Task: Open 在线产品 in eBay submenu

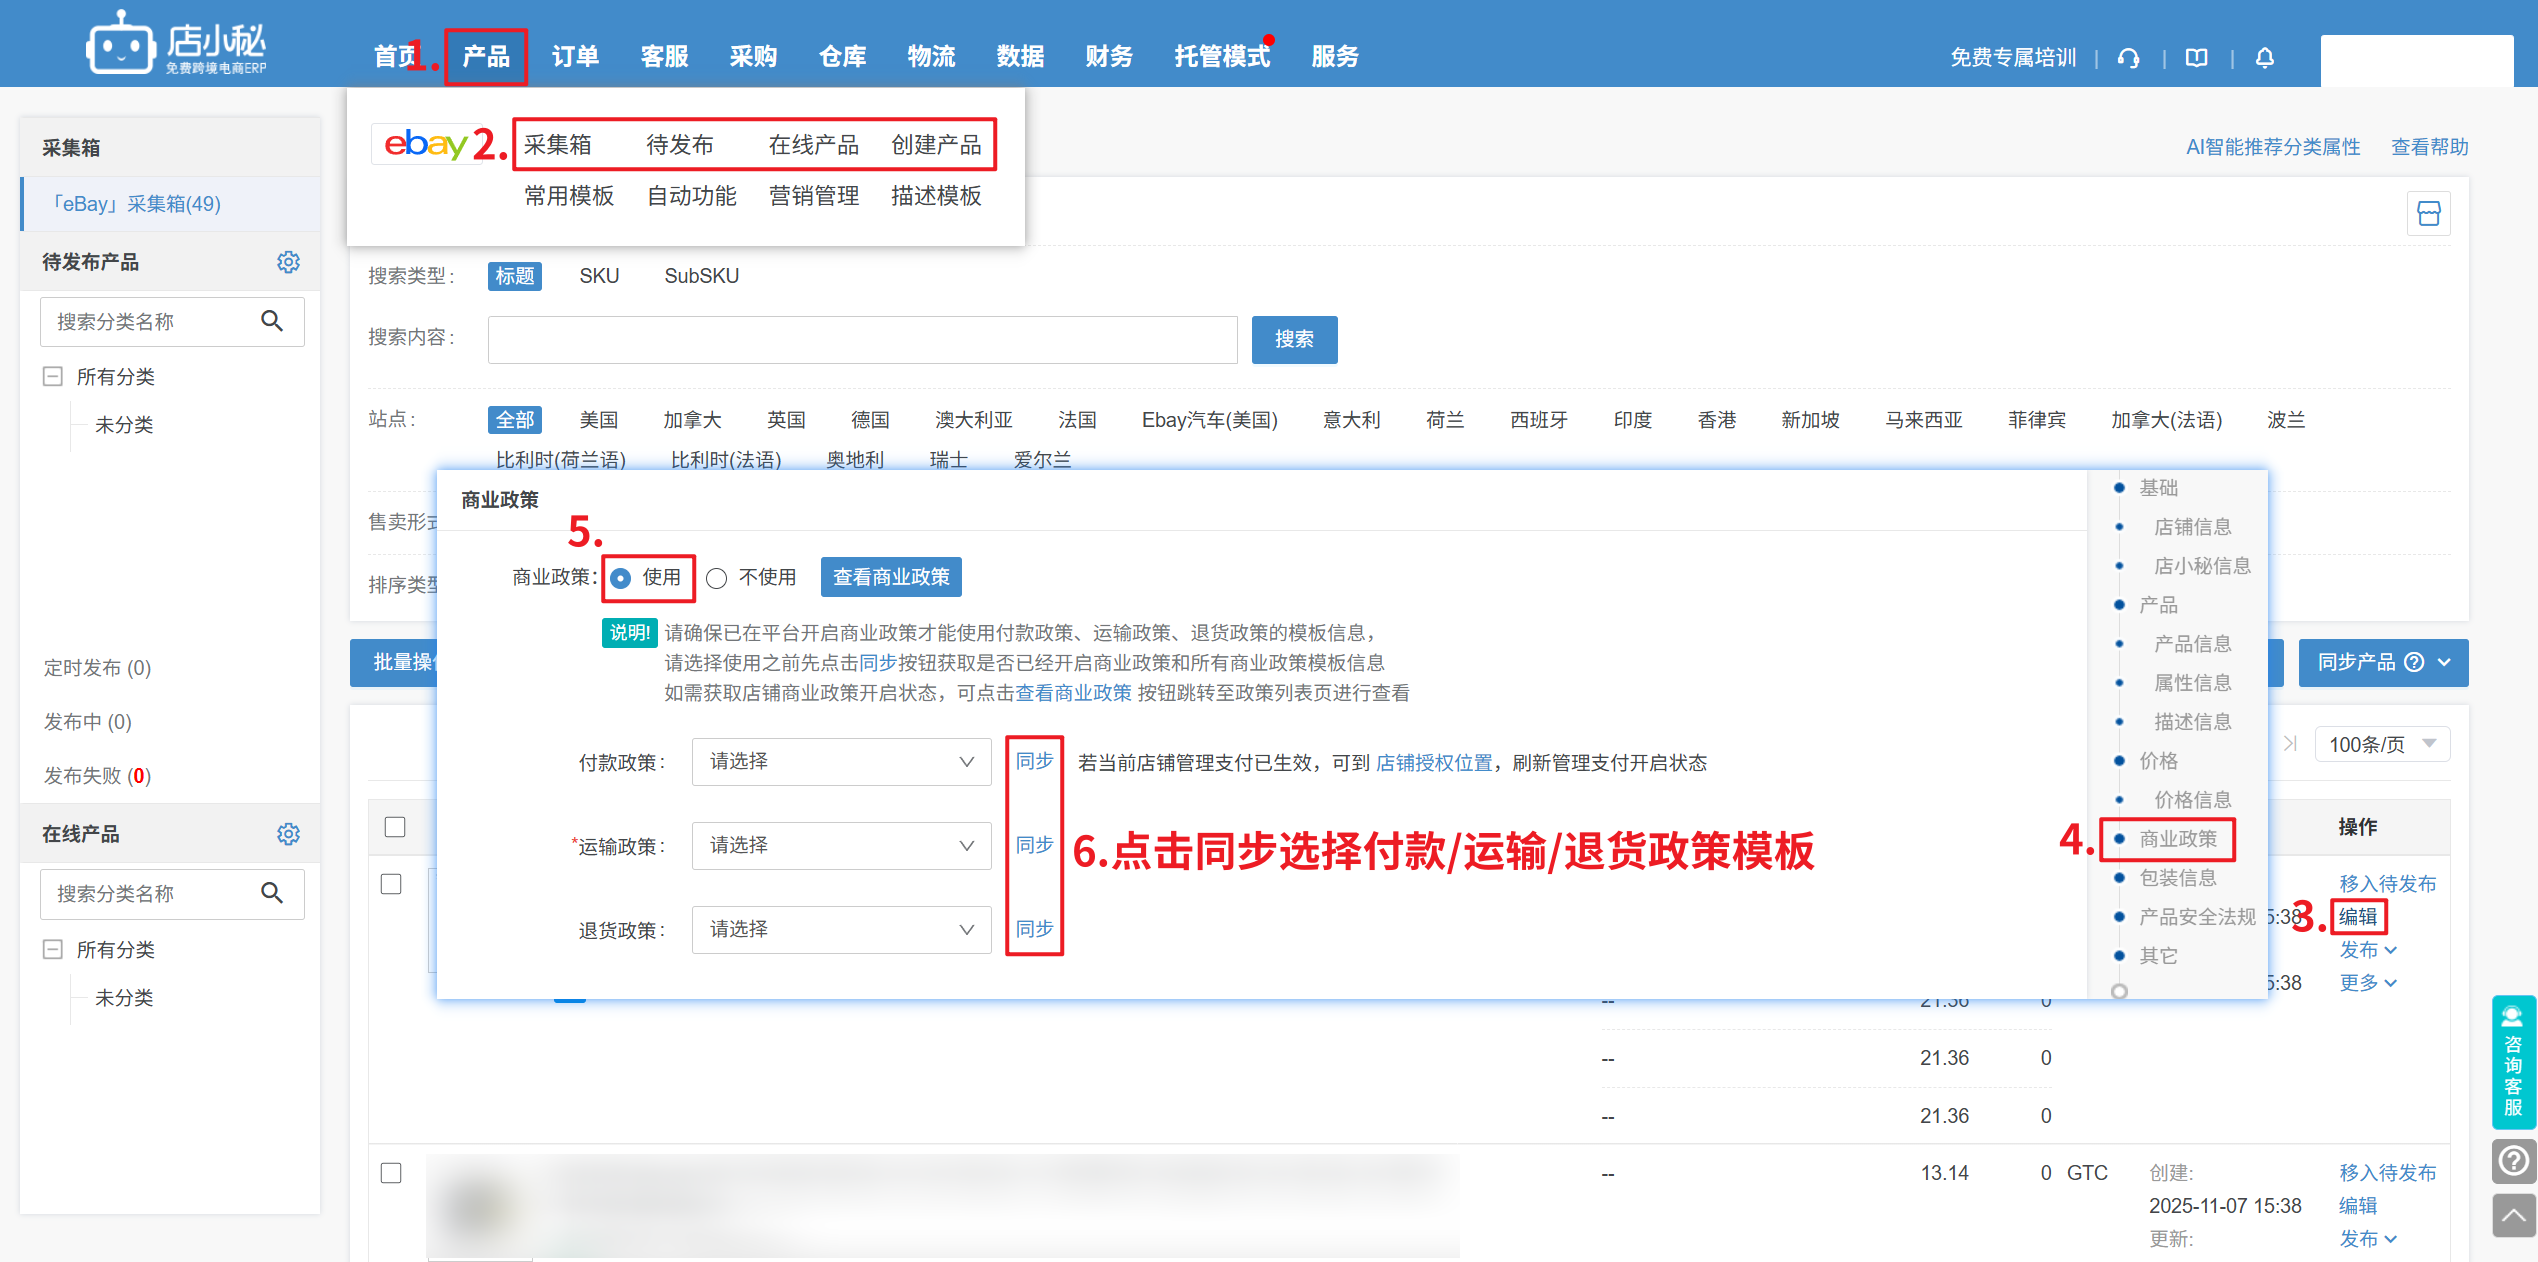Action: click(813, 145)
